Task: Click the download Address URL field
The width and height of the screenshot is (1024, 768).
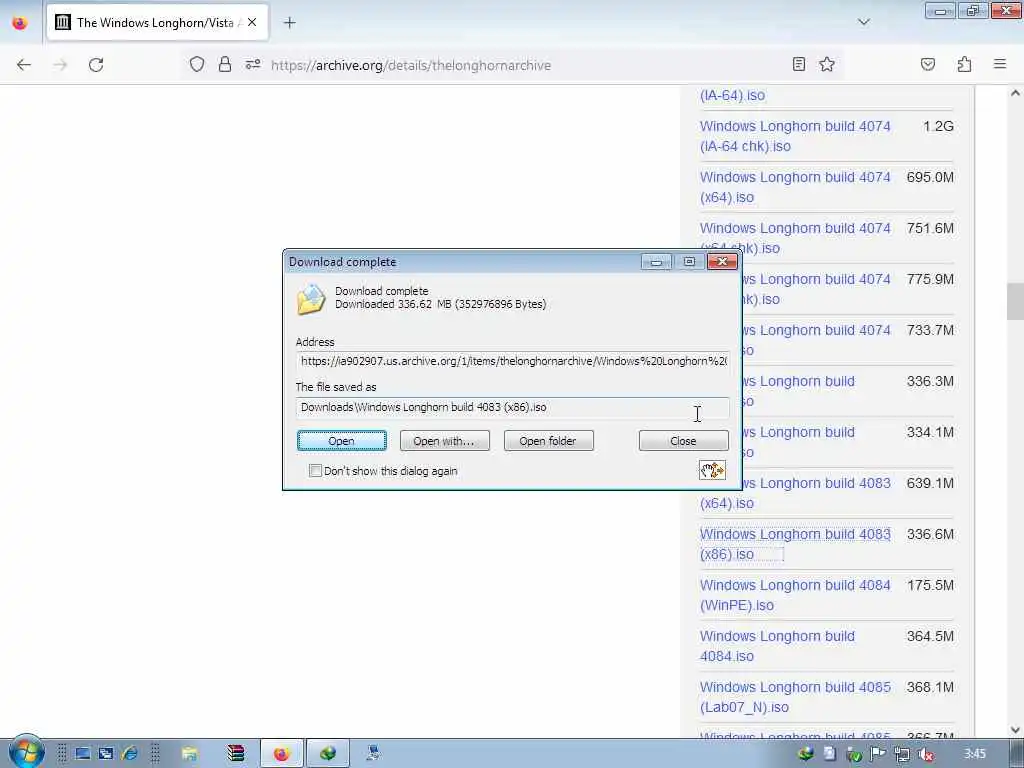Action: pos(513,361)
